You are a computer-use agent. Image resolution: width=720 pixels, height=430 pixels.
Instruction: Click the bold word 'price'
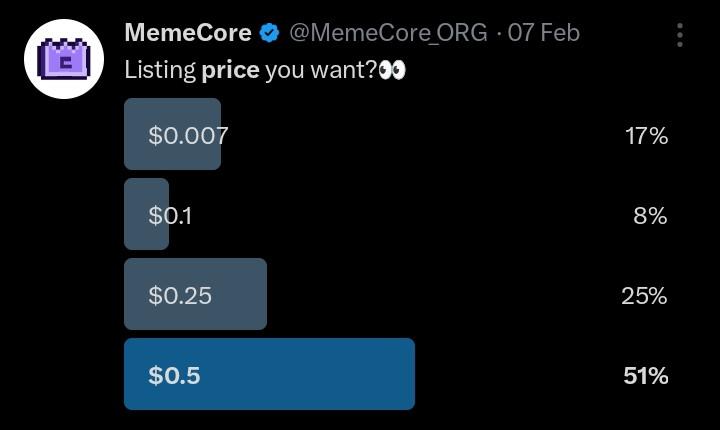(230, 72)
